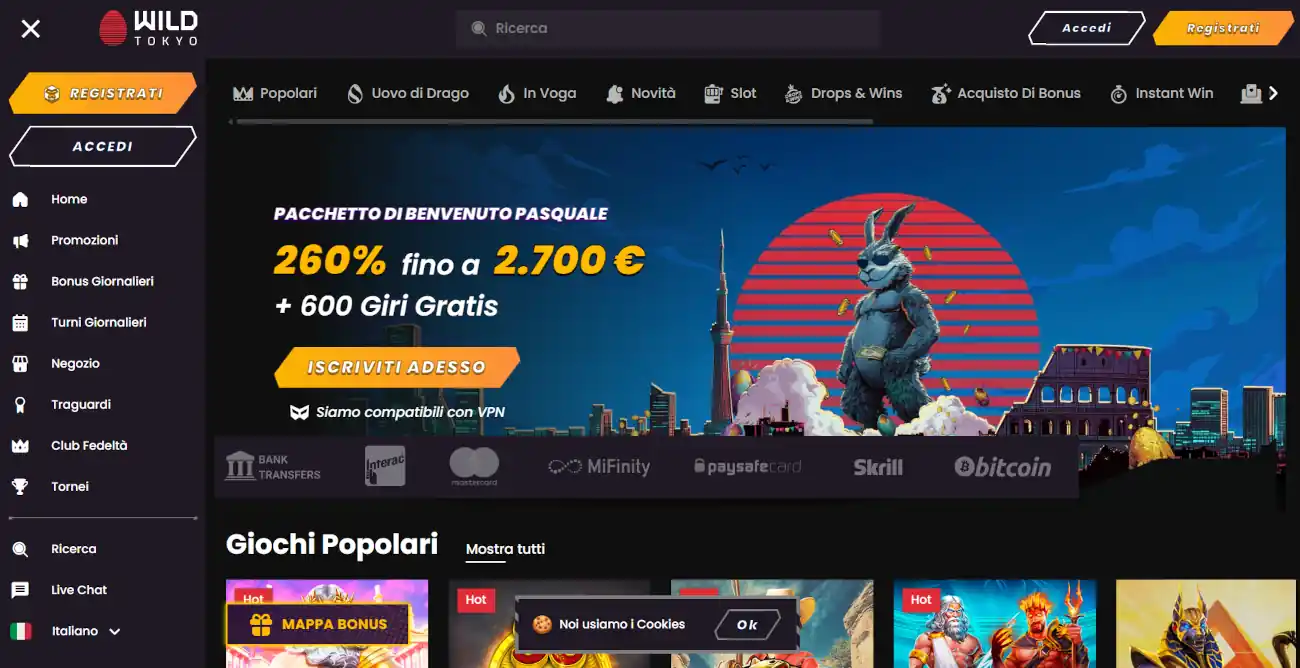Open Tornei from the trophy icon
The image size is (1300, 668).
tap(20, 486)
